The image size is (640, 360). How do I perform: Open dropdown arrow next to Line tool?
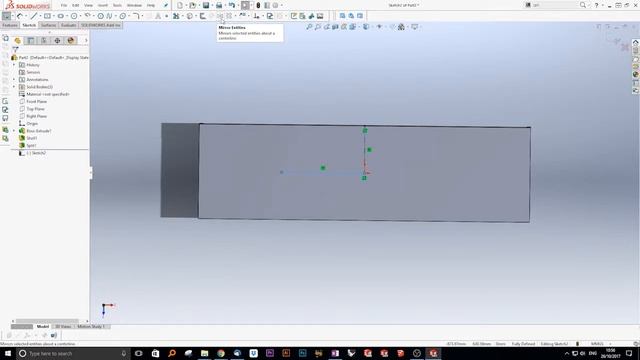(40, 16)
